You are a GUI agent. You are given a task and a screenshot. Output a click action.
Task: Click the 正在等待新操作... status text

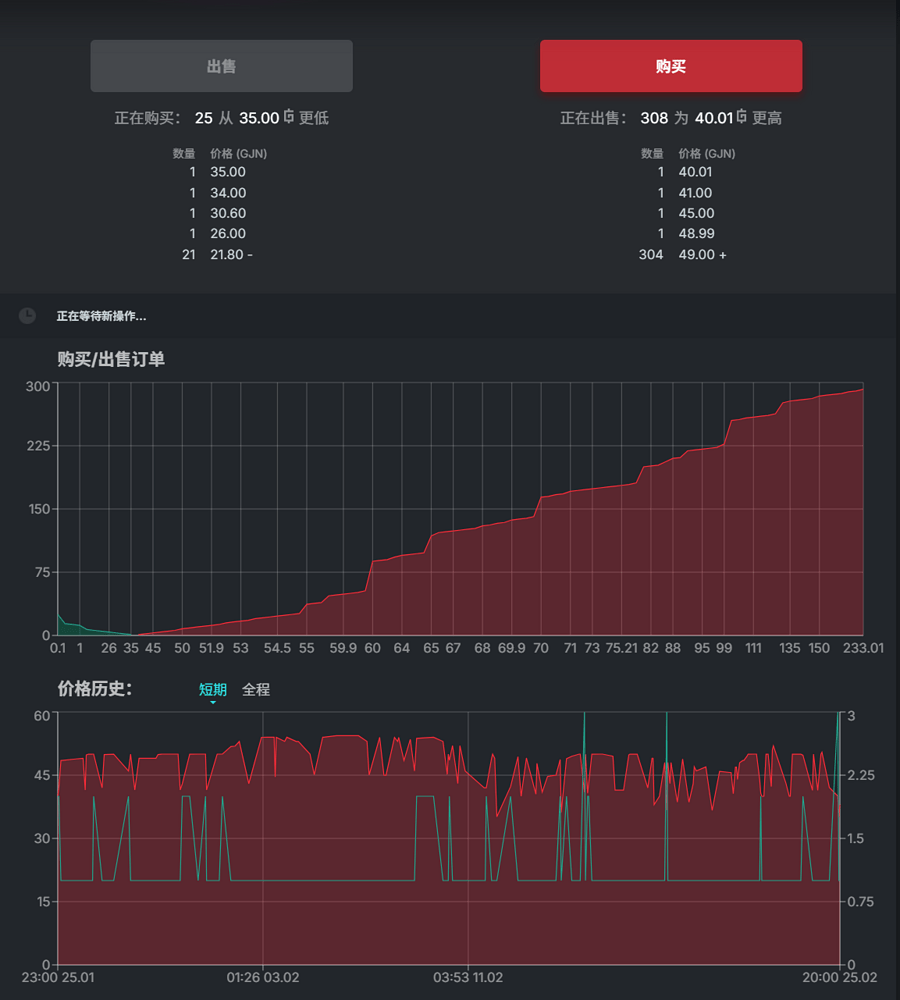tap(101, 316)
